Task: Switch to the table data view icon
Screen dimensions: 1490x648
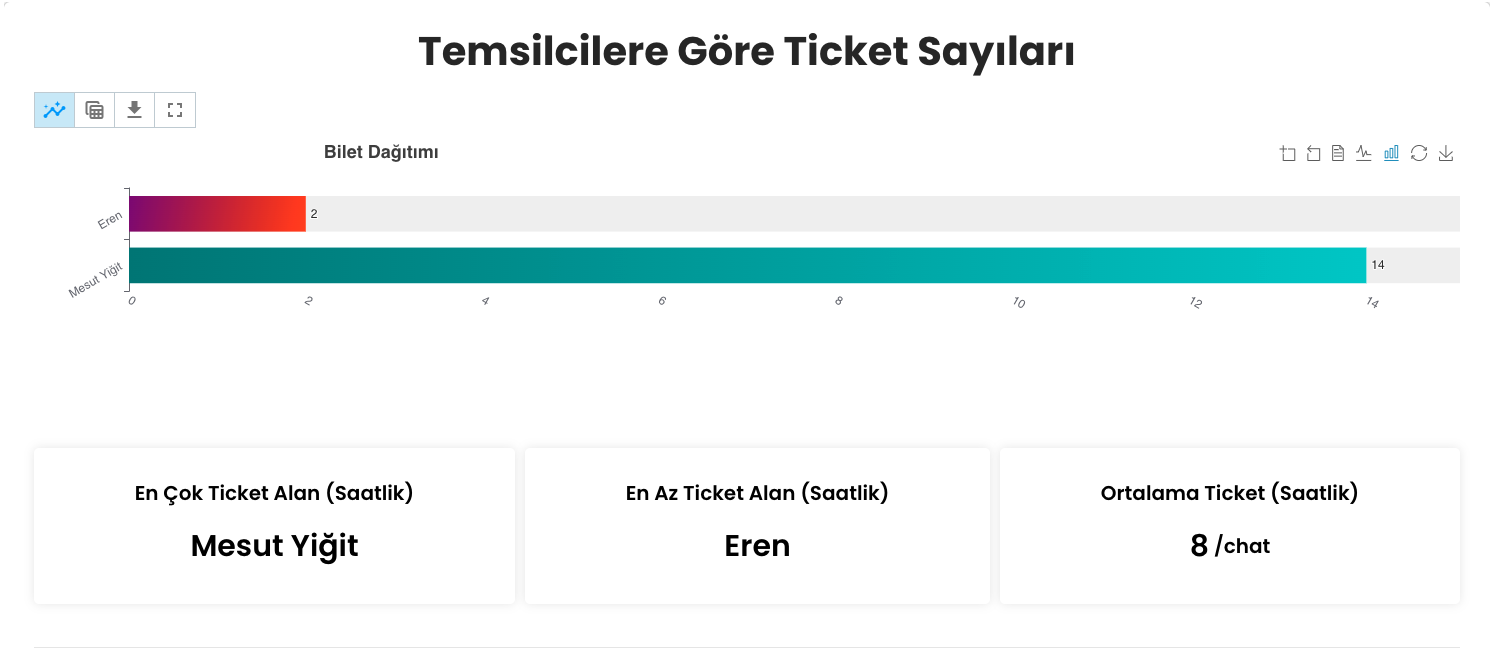Action: (x=95, y=110)
